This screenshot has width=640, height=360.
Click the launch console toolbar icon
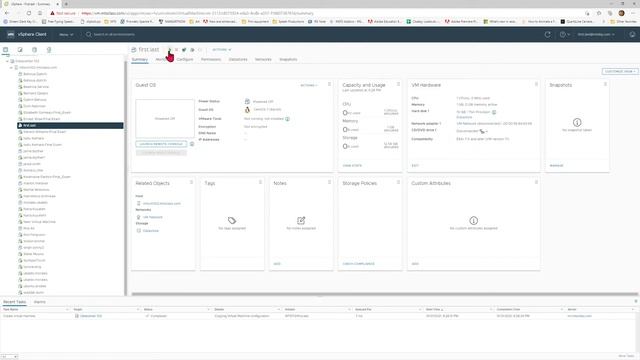pyautogui.click(x=184, y=50)
